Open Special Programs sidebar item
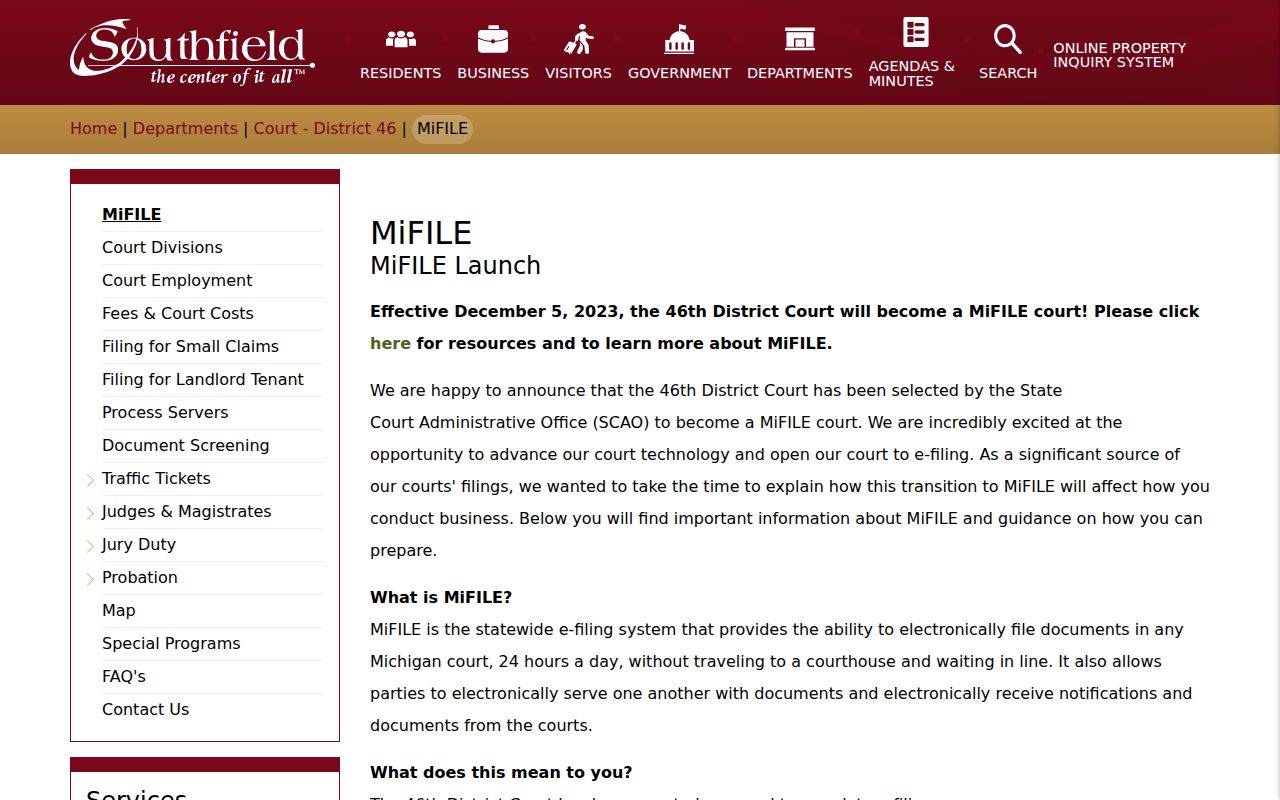The height and width of the screenshot is (800, 1280). click(x=171, y=643)
